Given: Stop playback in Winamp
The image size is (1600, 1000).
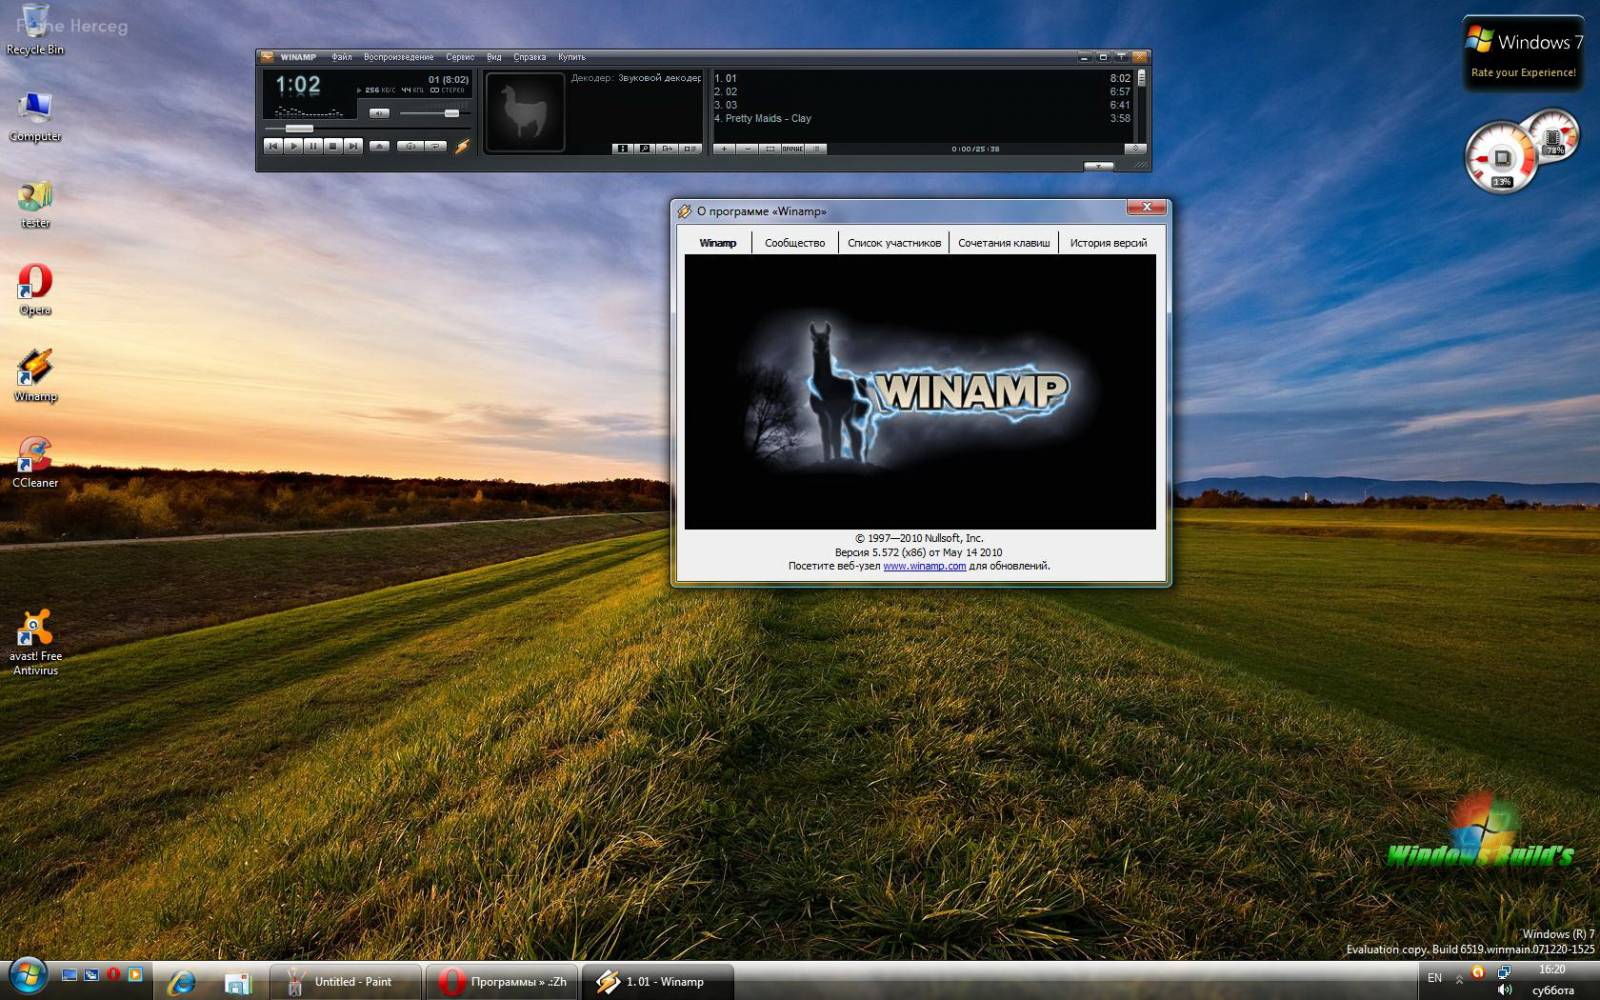Looking at the screenshot, I should (333, 146).
